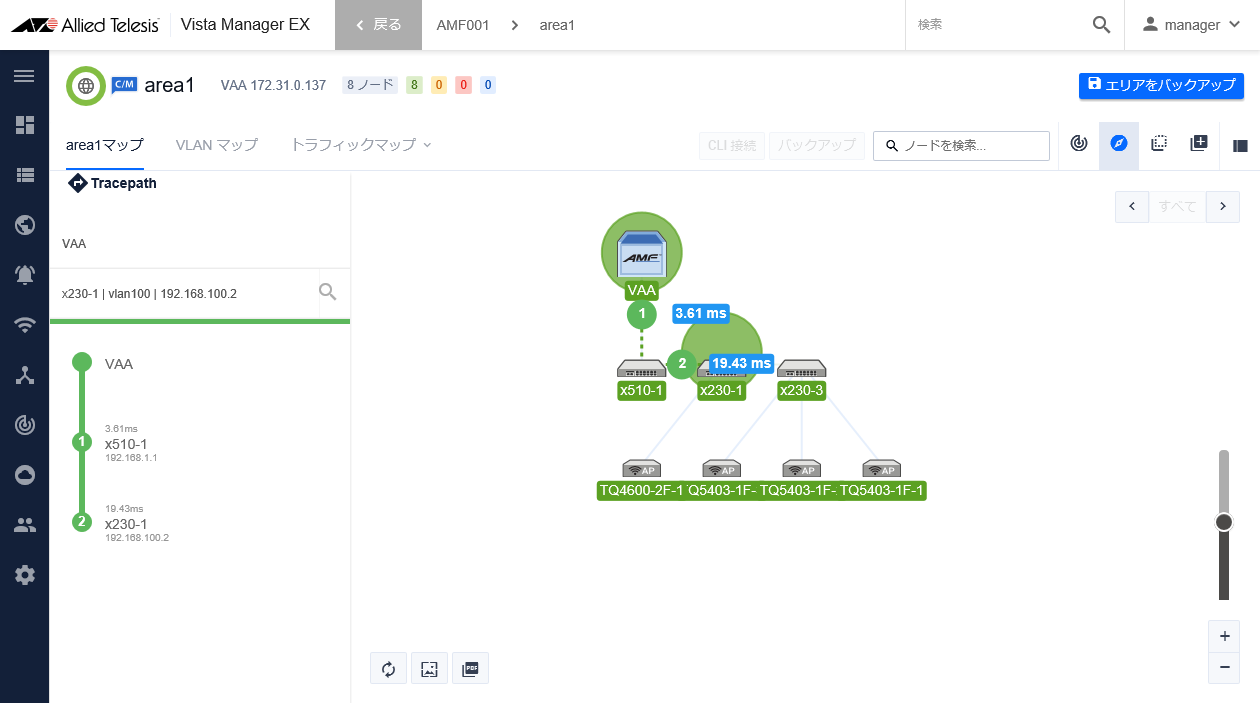Image resolution: width=1260 pixels, height=703 pixels.
Task: Open the cloud icon in the sidebar
Action: (x=24, y=475)
